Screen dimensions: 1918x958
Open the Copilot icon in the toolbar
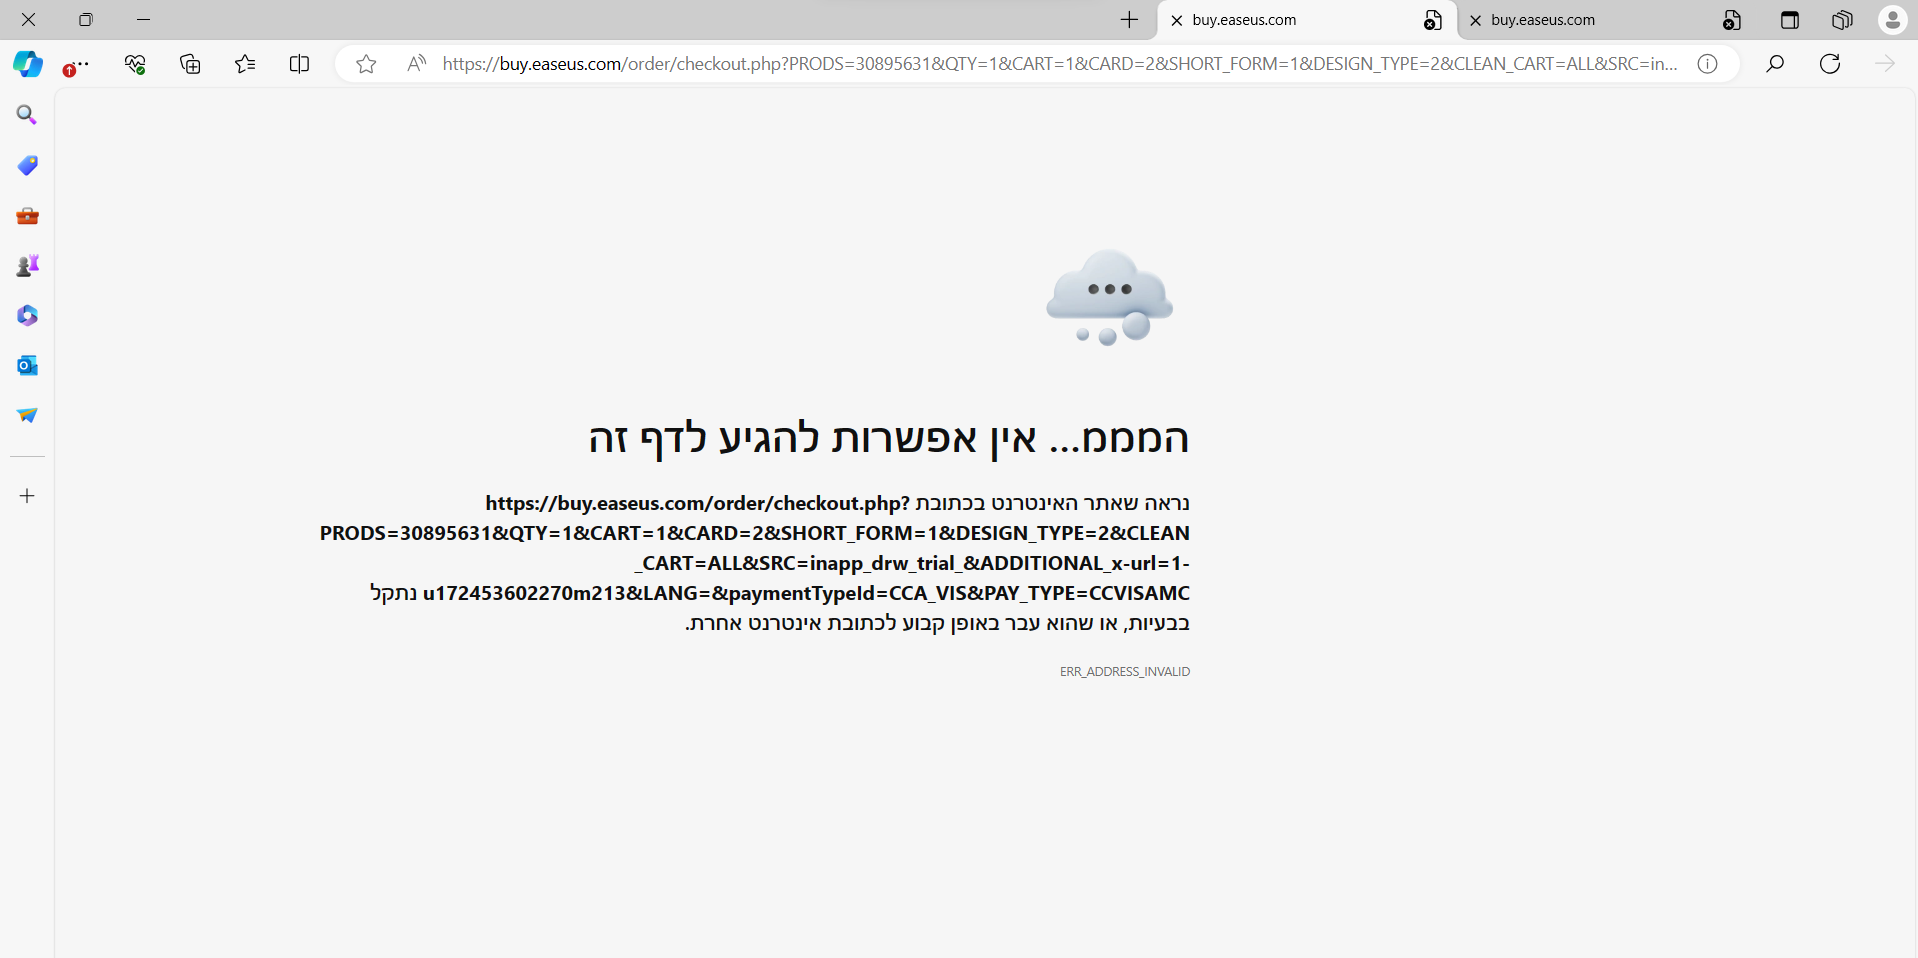[28, 64]
